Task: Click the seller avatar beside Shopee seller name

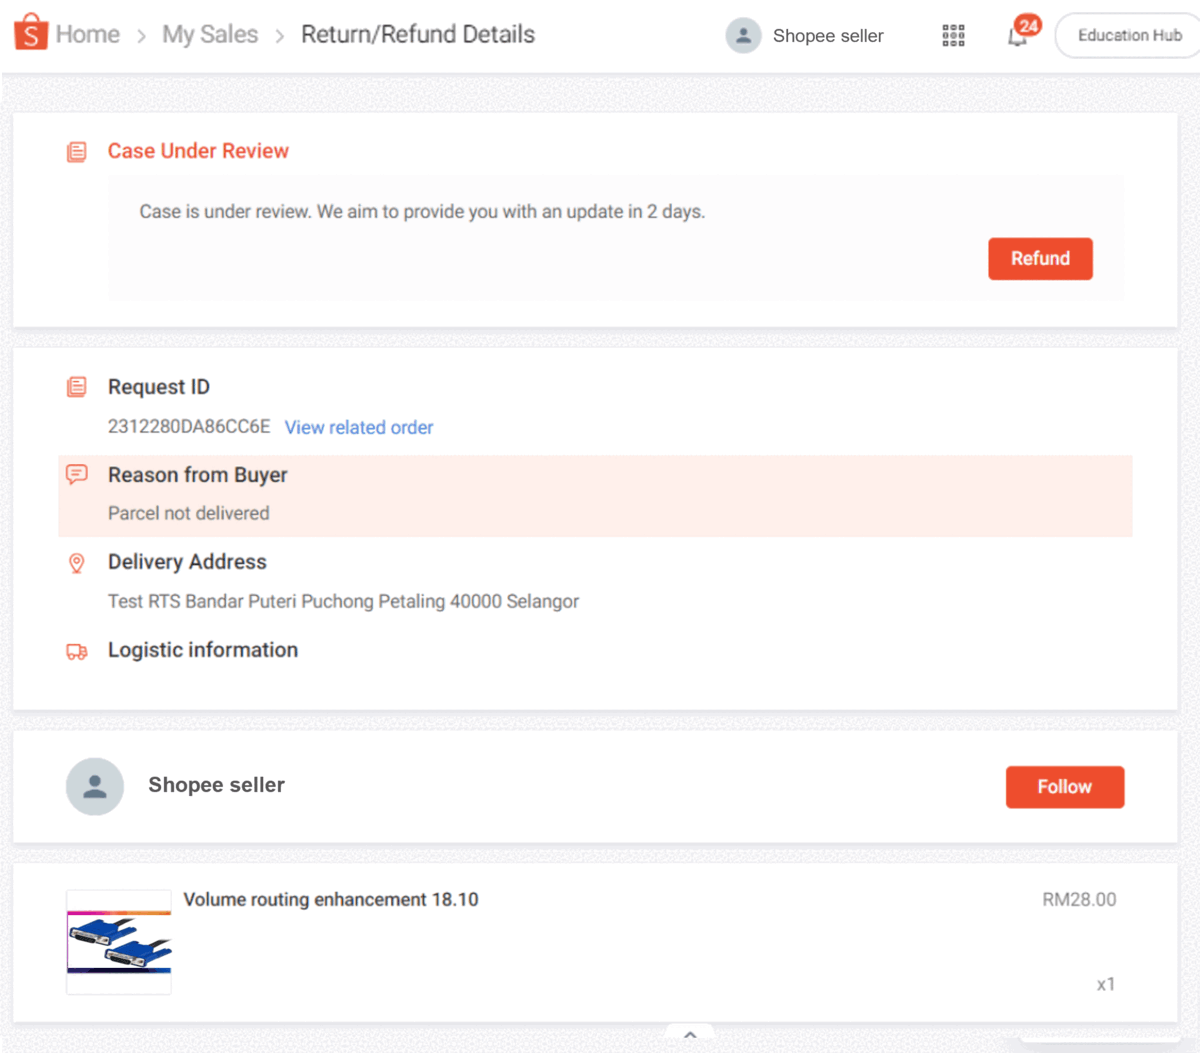Action: coord(95,787)
